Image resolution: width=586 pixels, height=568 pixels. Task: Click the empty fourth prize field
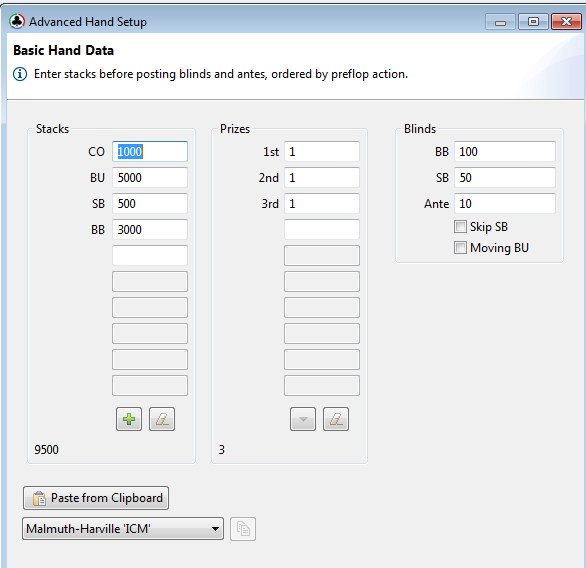[x=322, y=229]
